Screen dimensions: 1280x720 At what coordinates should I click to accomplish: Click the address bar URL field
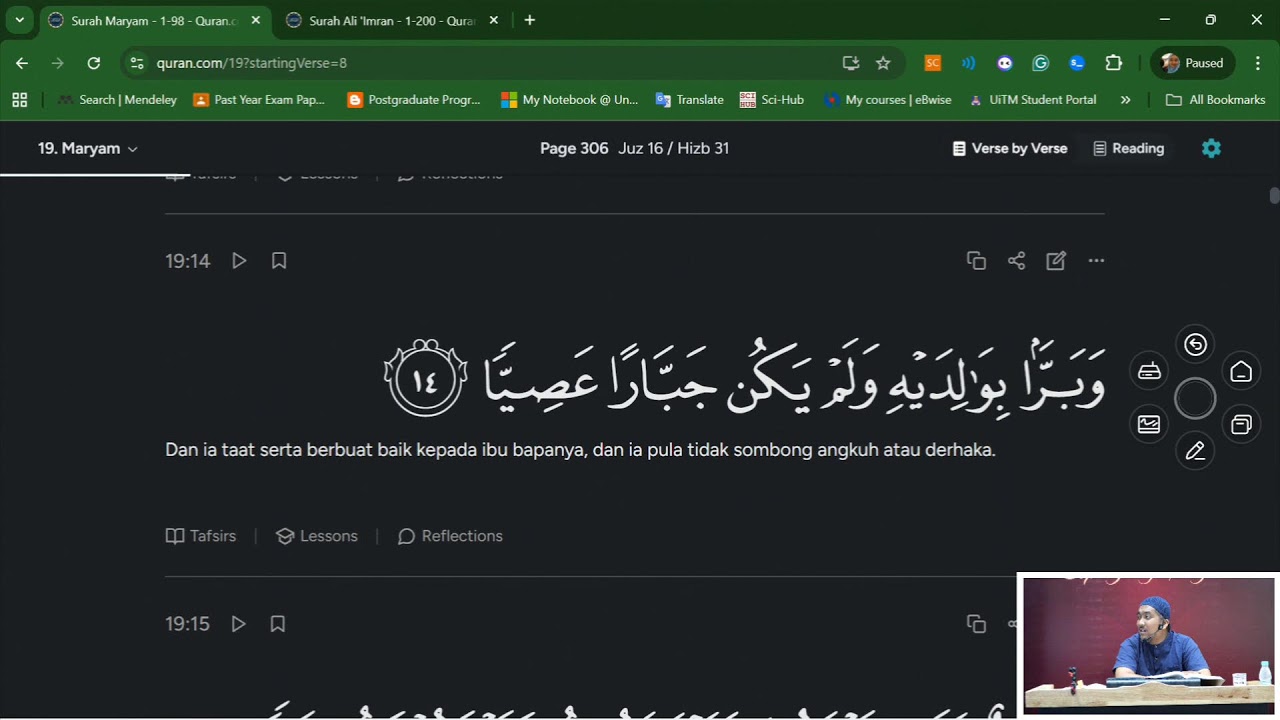tap(490, 63)
